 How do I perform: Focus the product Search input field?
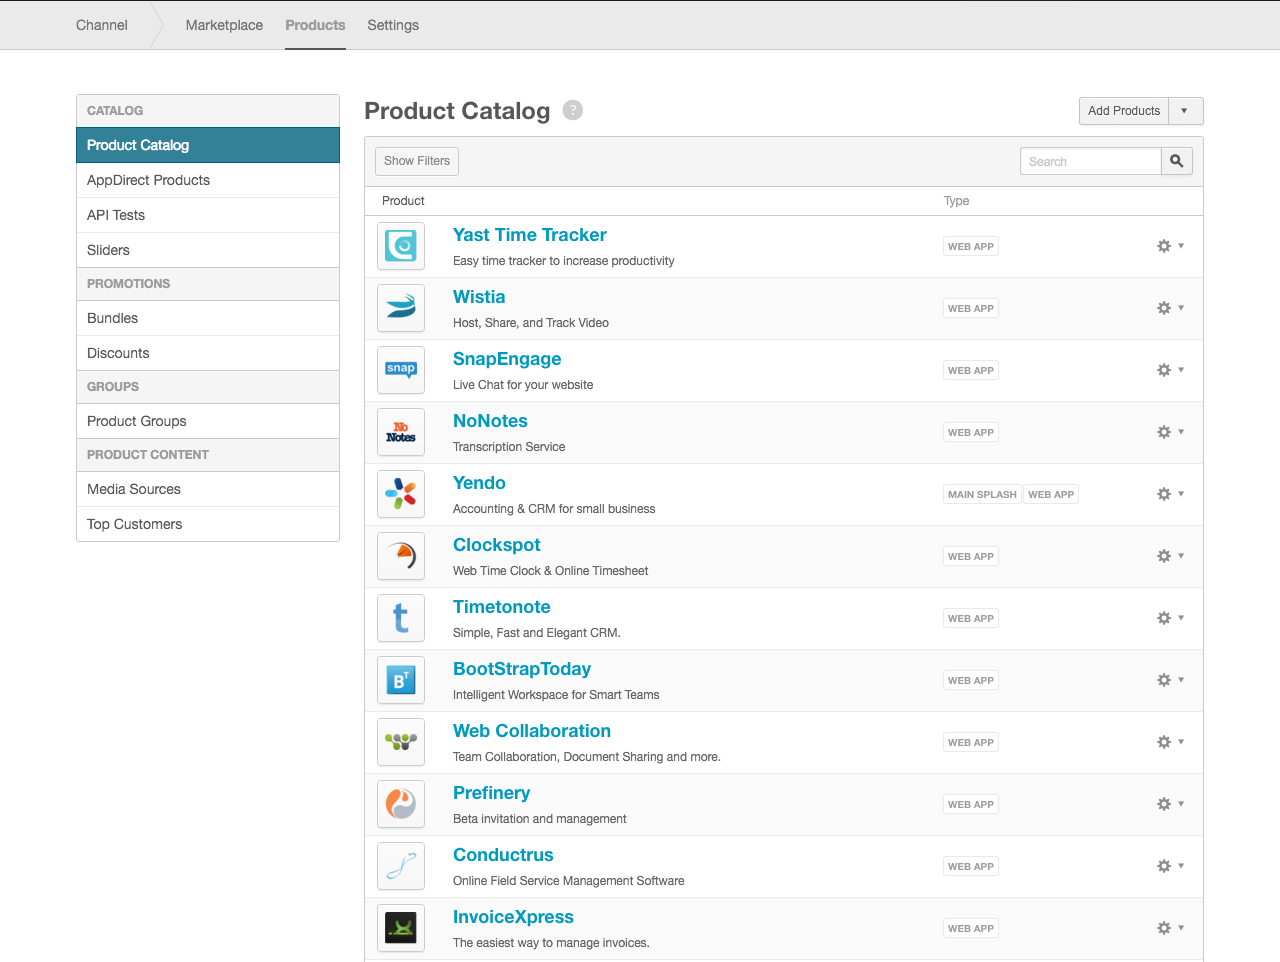[x=1090, y=161]
